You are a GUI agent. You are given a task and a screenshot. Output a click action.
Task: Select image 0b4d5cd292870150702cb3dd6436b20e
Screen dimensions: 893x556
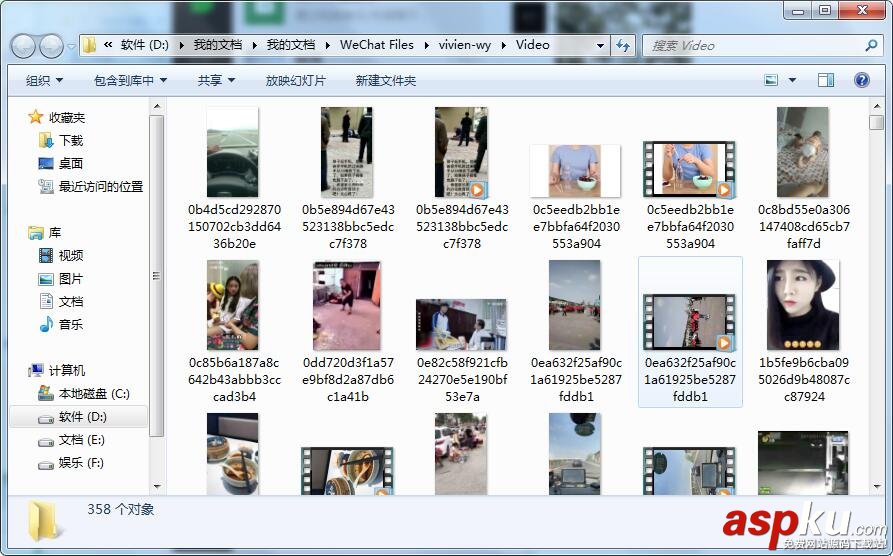point(232,152)
